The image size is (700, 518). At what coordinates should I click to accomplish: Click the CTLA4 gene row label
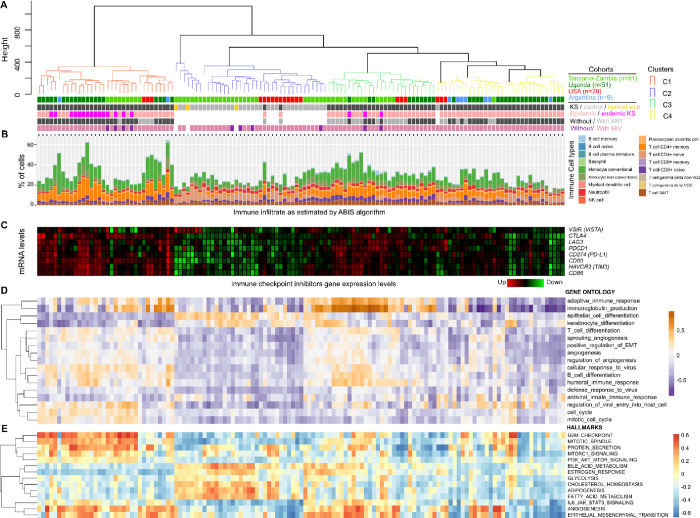[x=577, y=235]
